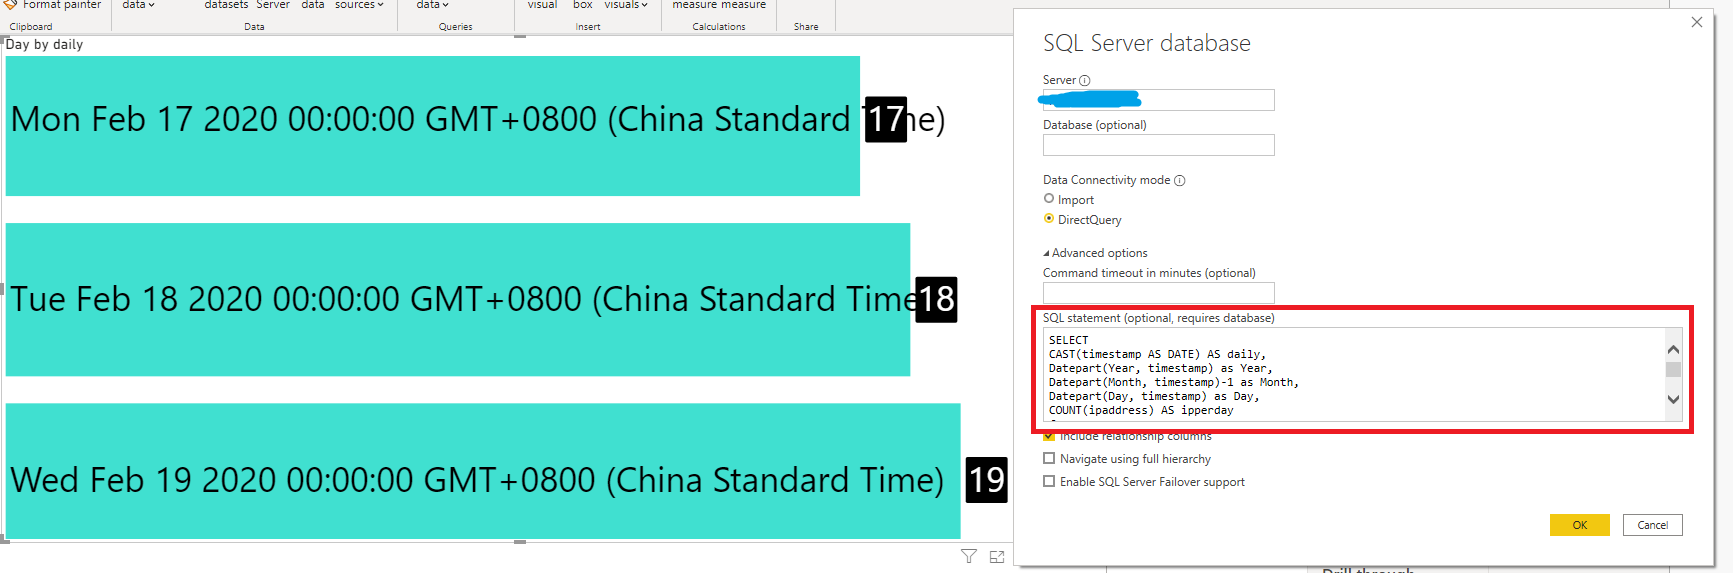Image resolution: width=1733 pixels, height=573 pixels.
Task: Click the SELECT line in the SQL statement
Action: coord(1068,340)
